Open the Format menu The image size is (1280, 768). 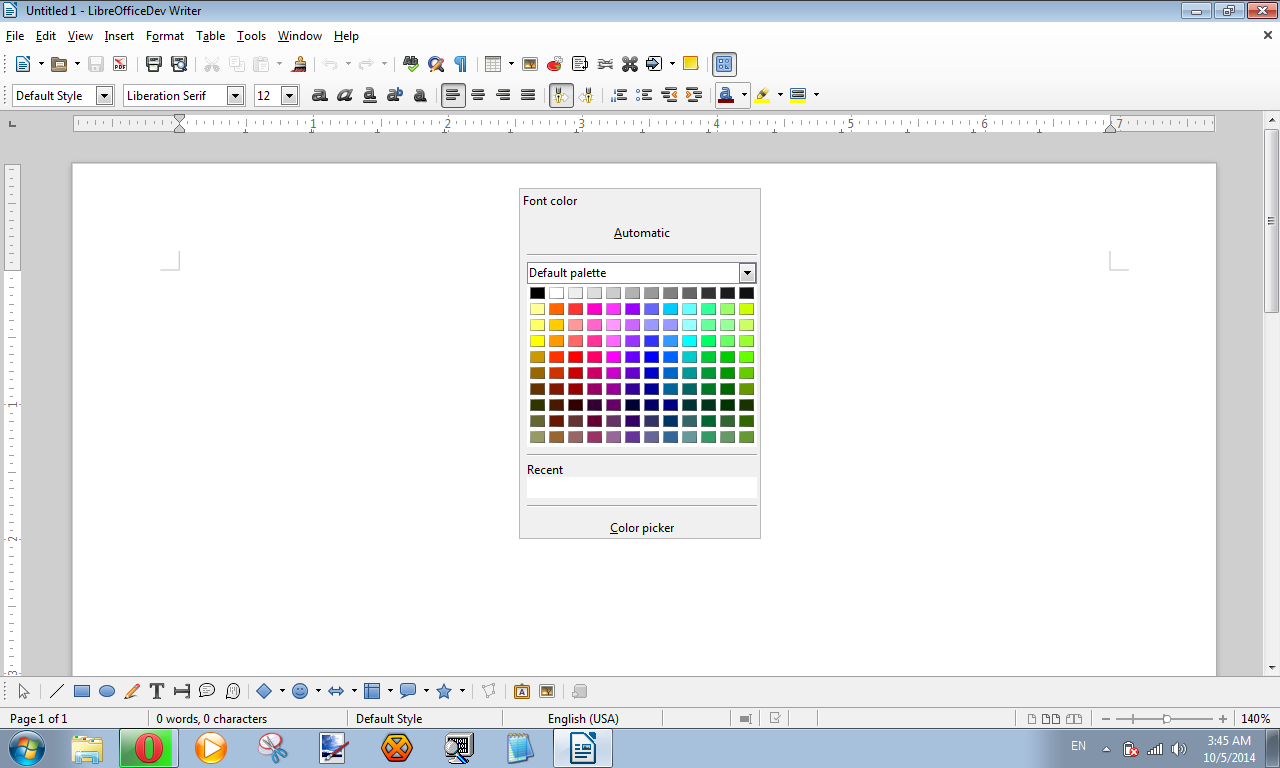pos(164,36)
